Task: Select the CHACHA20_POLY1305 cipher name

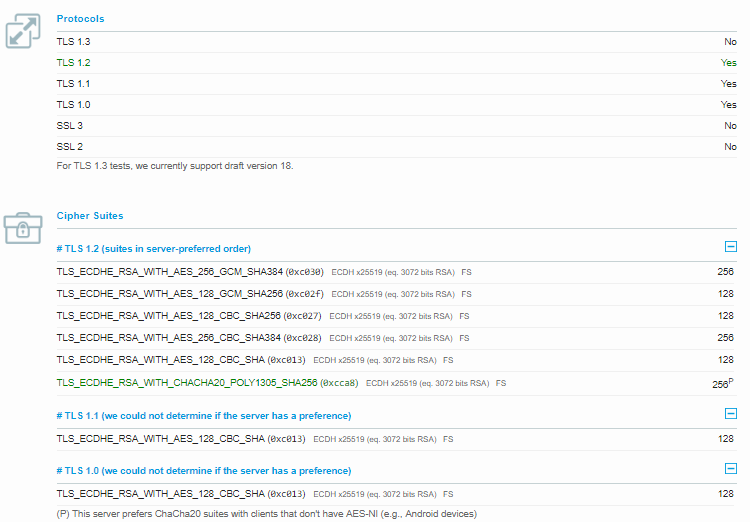Action: pyautogui.click(x=187, y=383)
